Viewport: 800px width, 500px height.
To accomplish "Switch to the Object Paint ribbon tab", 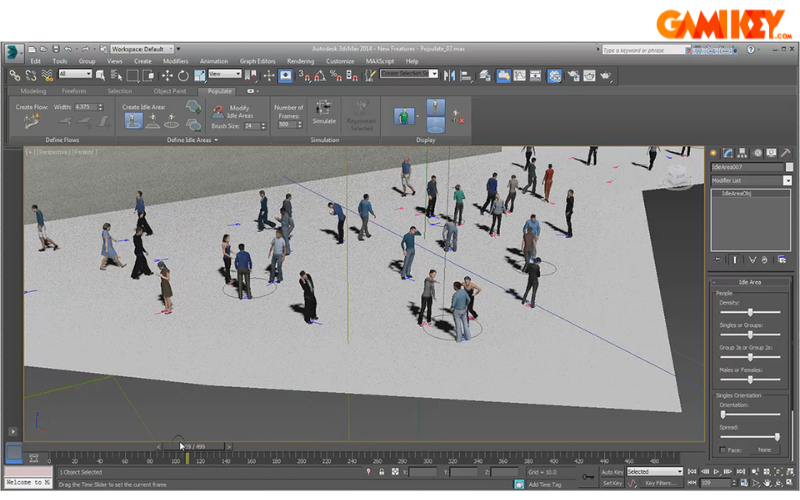I will tap(169, 91).
